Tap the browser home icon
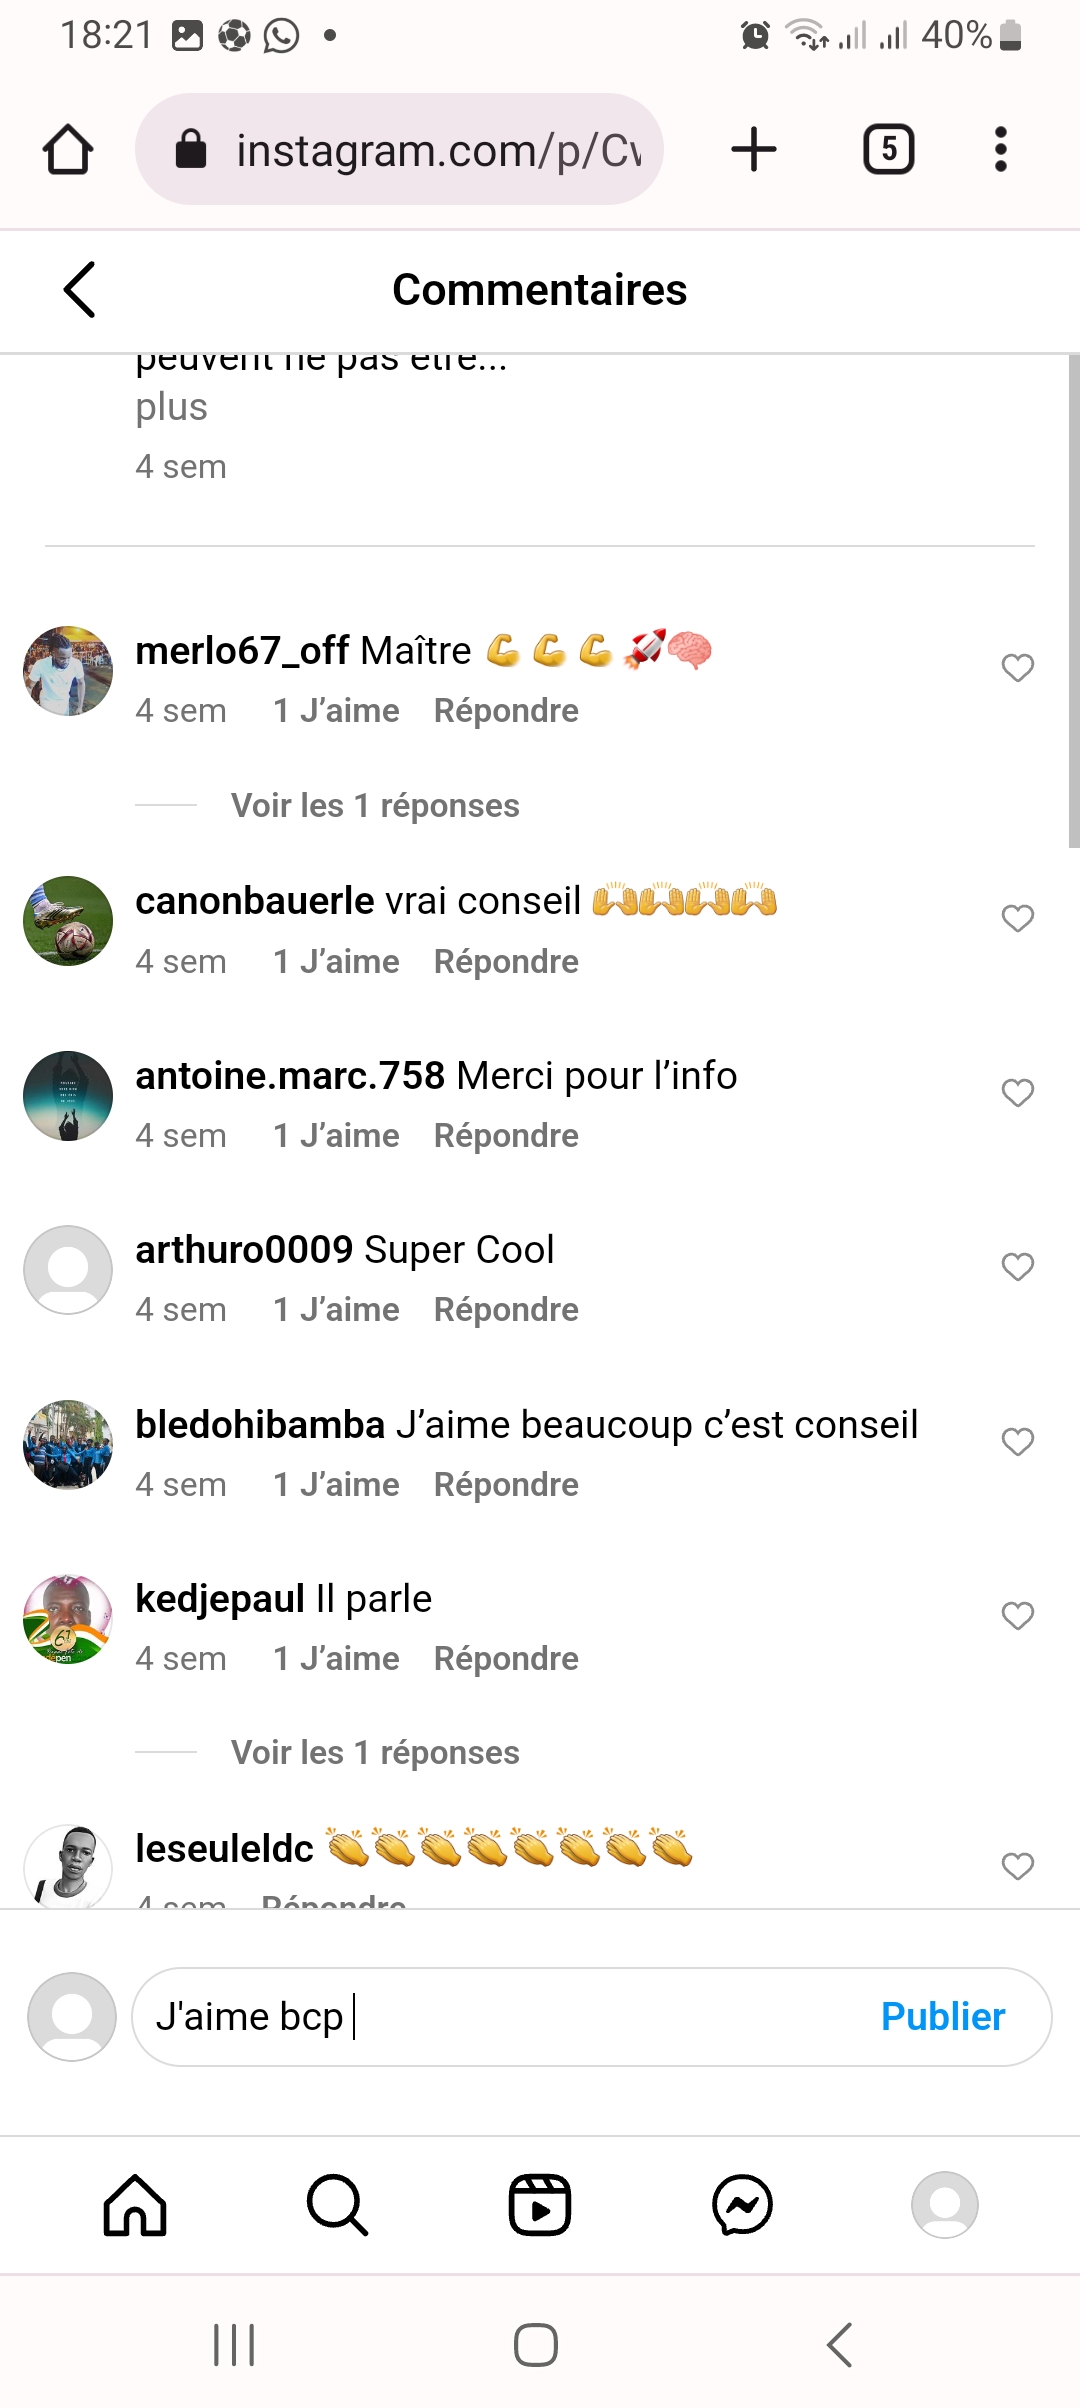This screenshot has width=1080, height=2408. tap(68, 150)
